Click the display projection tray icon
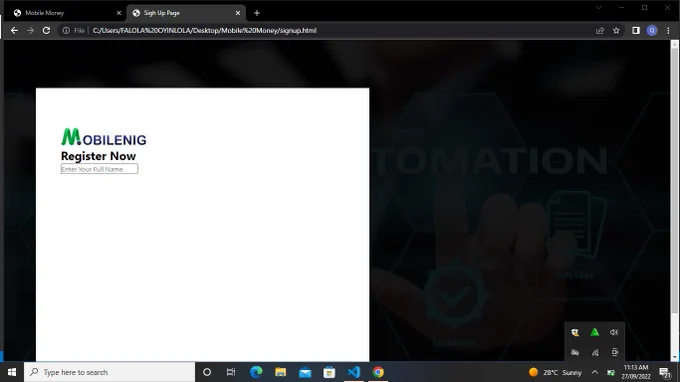The height and width of the screenshot is (382, 680). (615, 352)
